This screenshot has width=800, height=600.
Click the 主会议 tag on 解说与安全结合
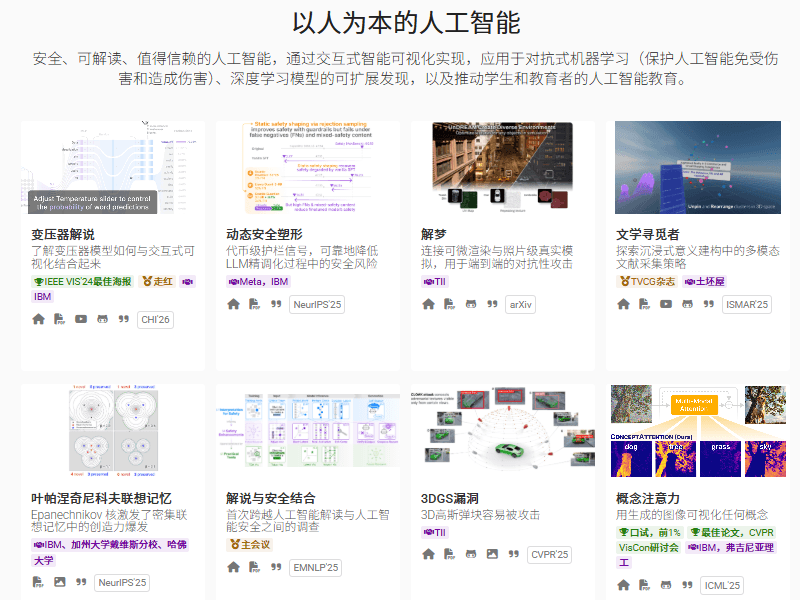click(x=249, y=545)
